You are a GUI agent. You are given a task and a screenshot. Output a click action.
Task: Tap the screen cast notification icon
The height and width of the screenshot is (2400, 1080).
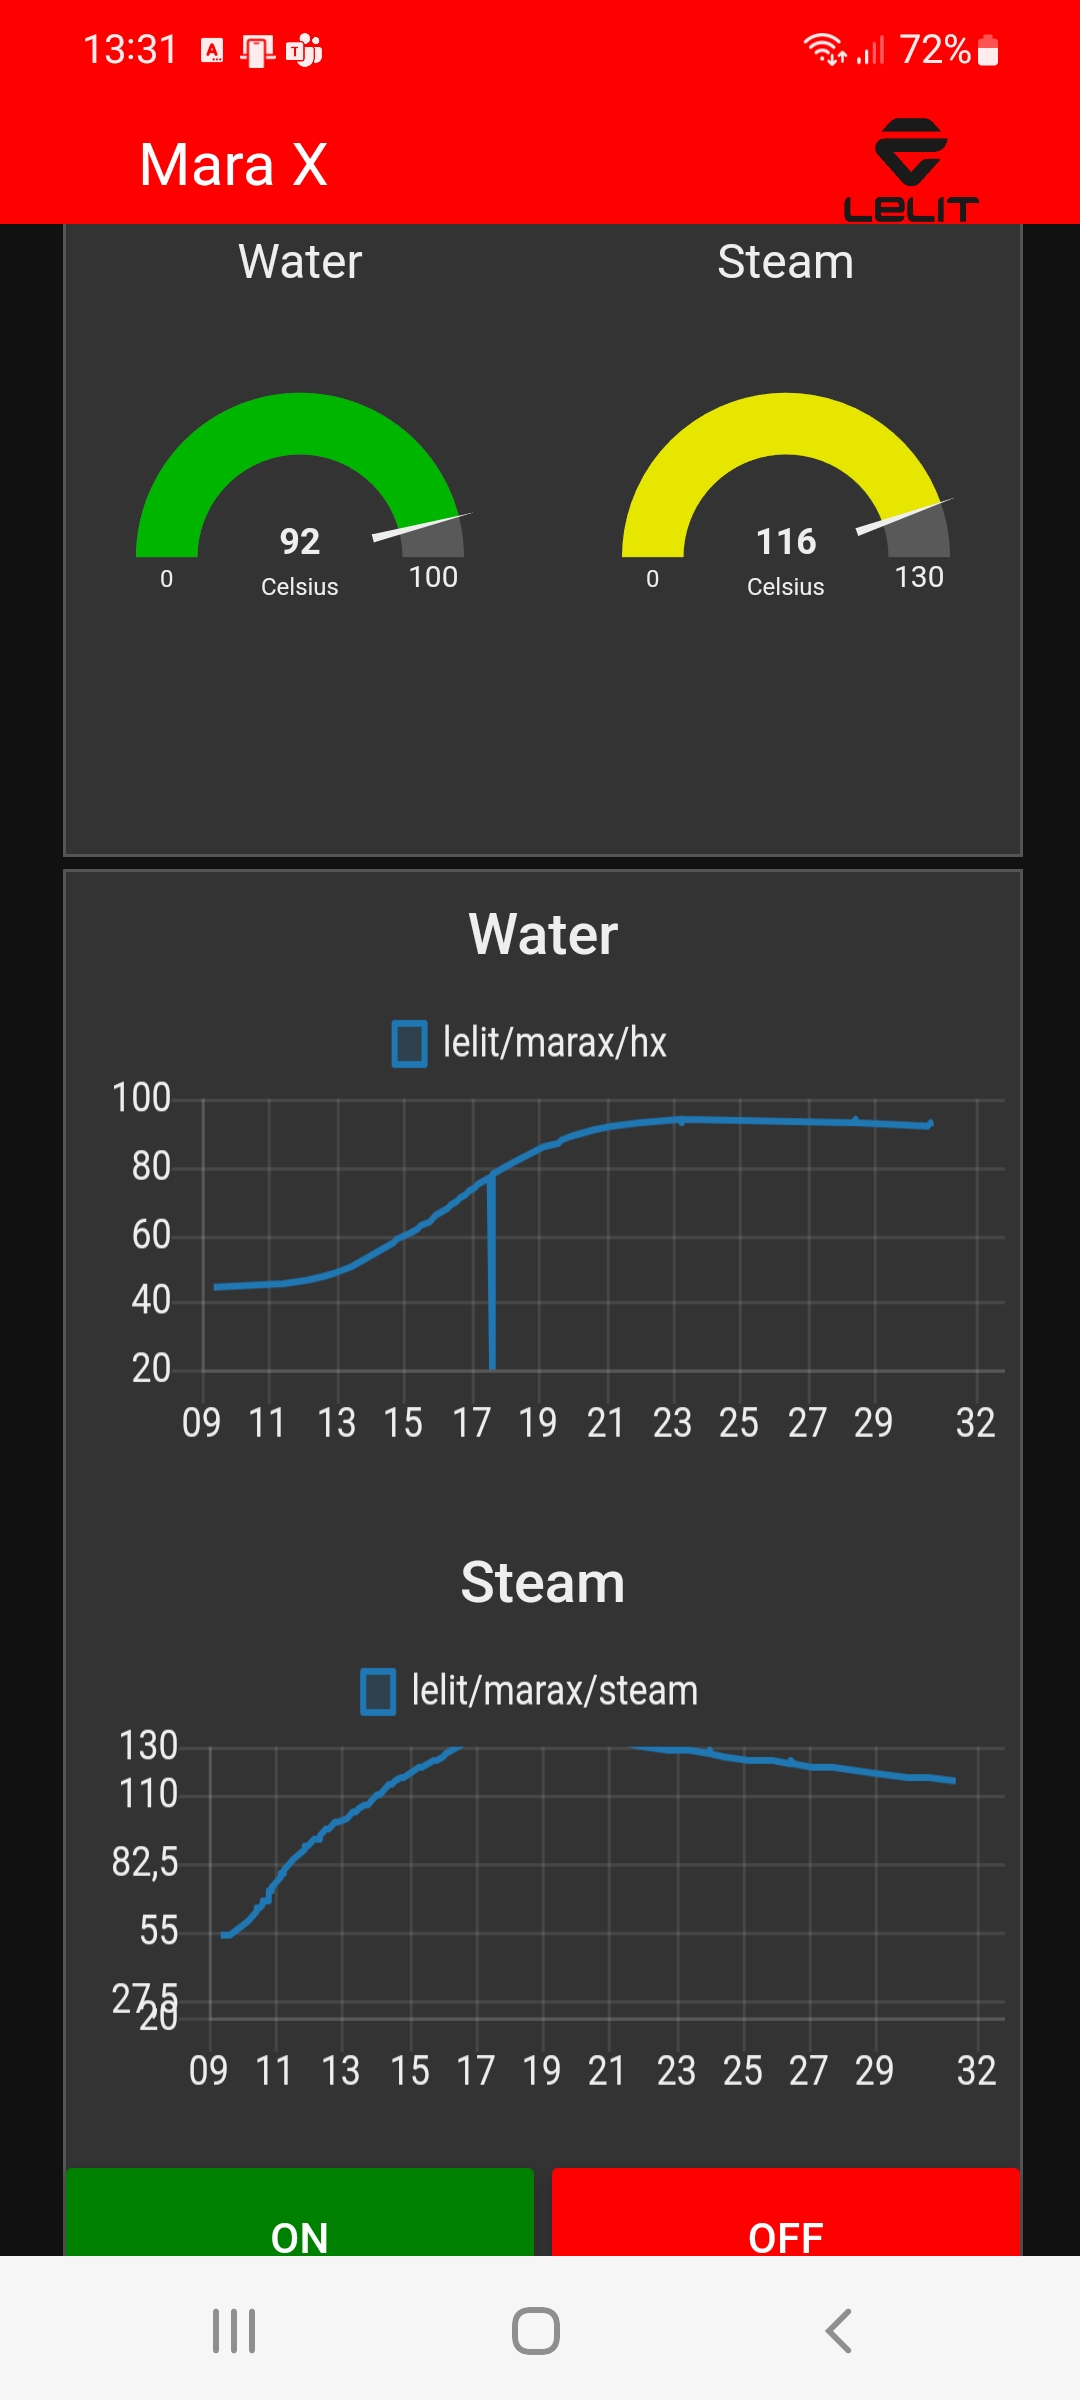(257, 50)
